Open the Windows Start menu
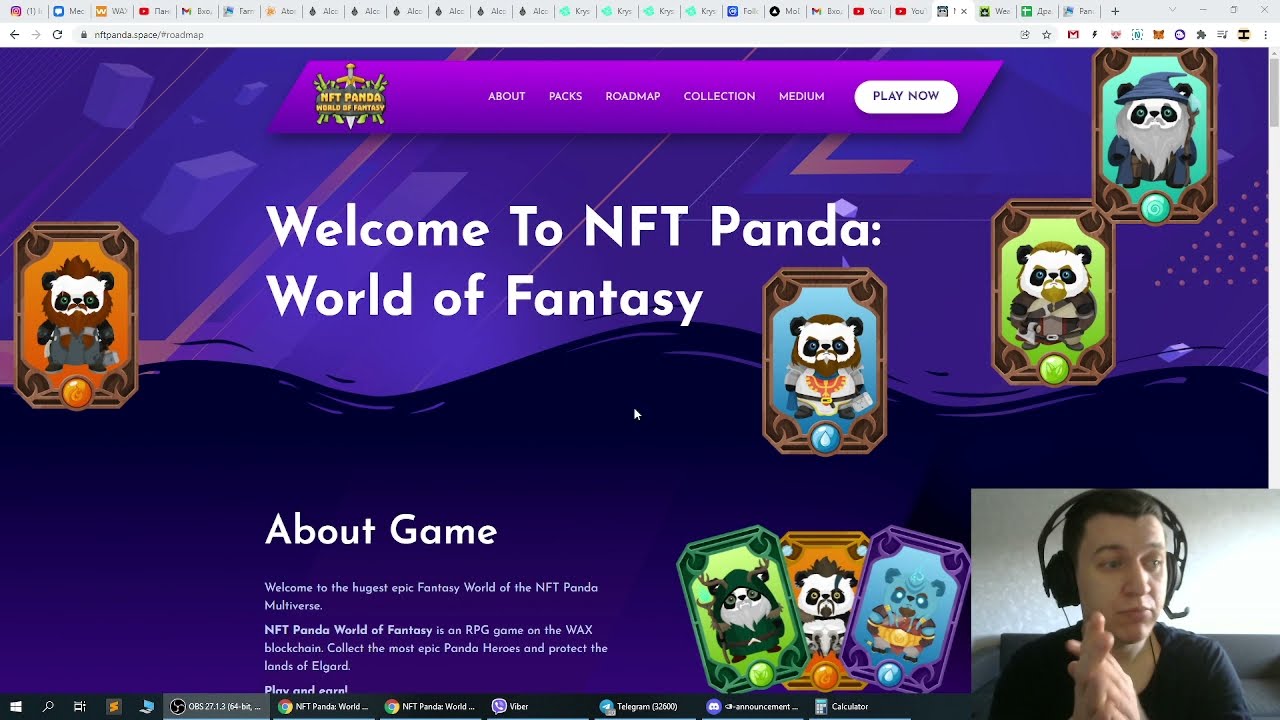This screenshot has width=1280, height=720. coord(16,706)
